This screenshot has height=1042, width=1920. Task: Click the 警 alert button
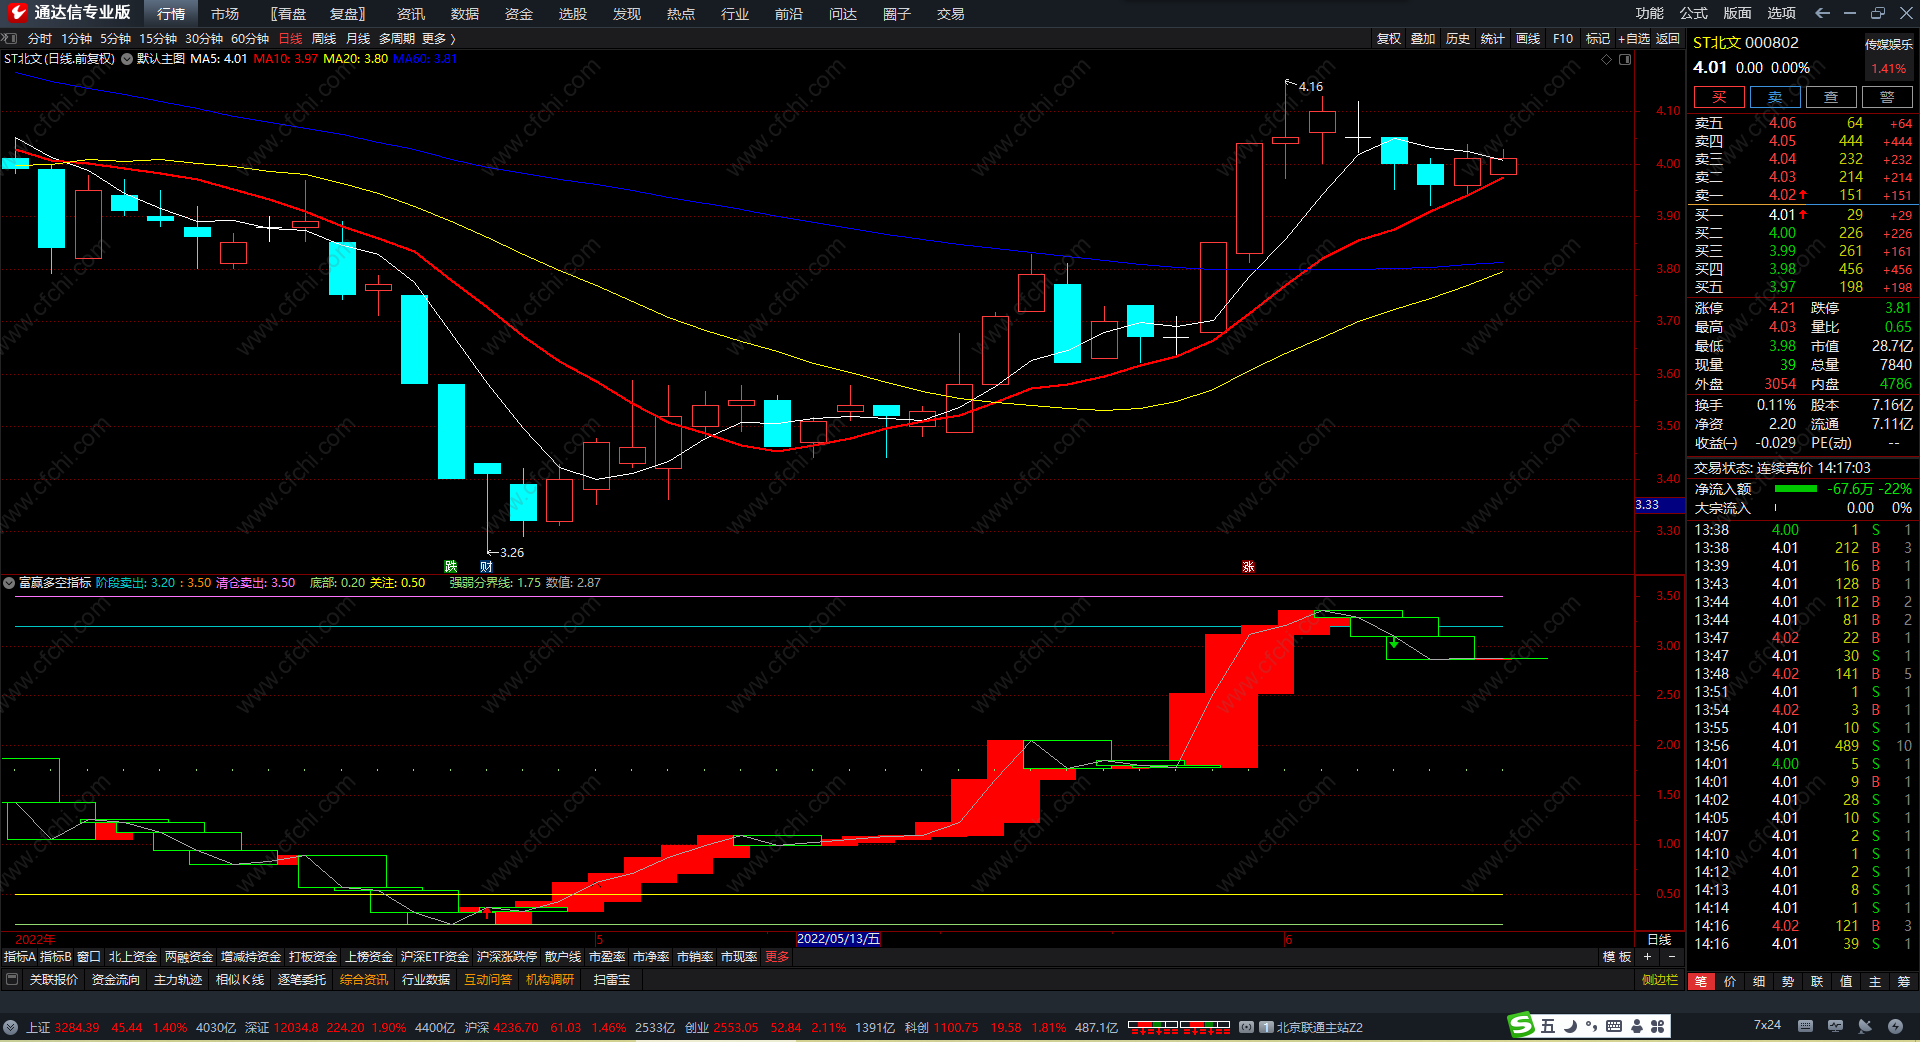[1887, 97]
